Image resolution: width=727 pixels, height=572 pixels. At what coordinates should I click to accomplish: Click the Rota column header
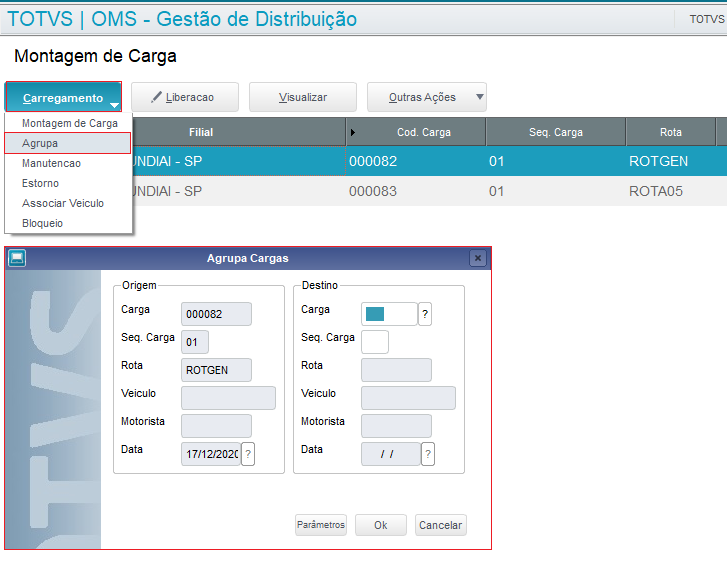pyautogui.click(x=670, y=132)
